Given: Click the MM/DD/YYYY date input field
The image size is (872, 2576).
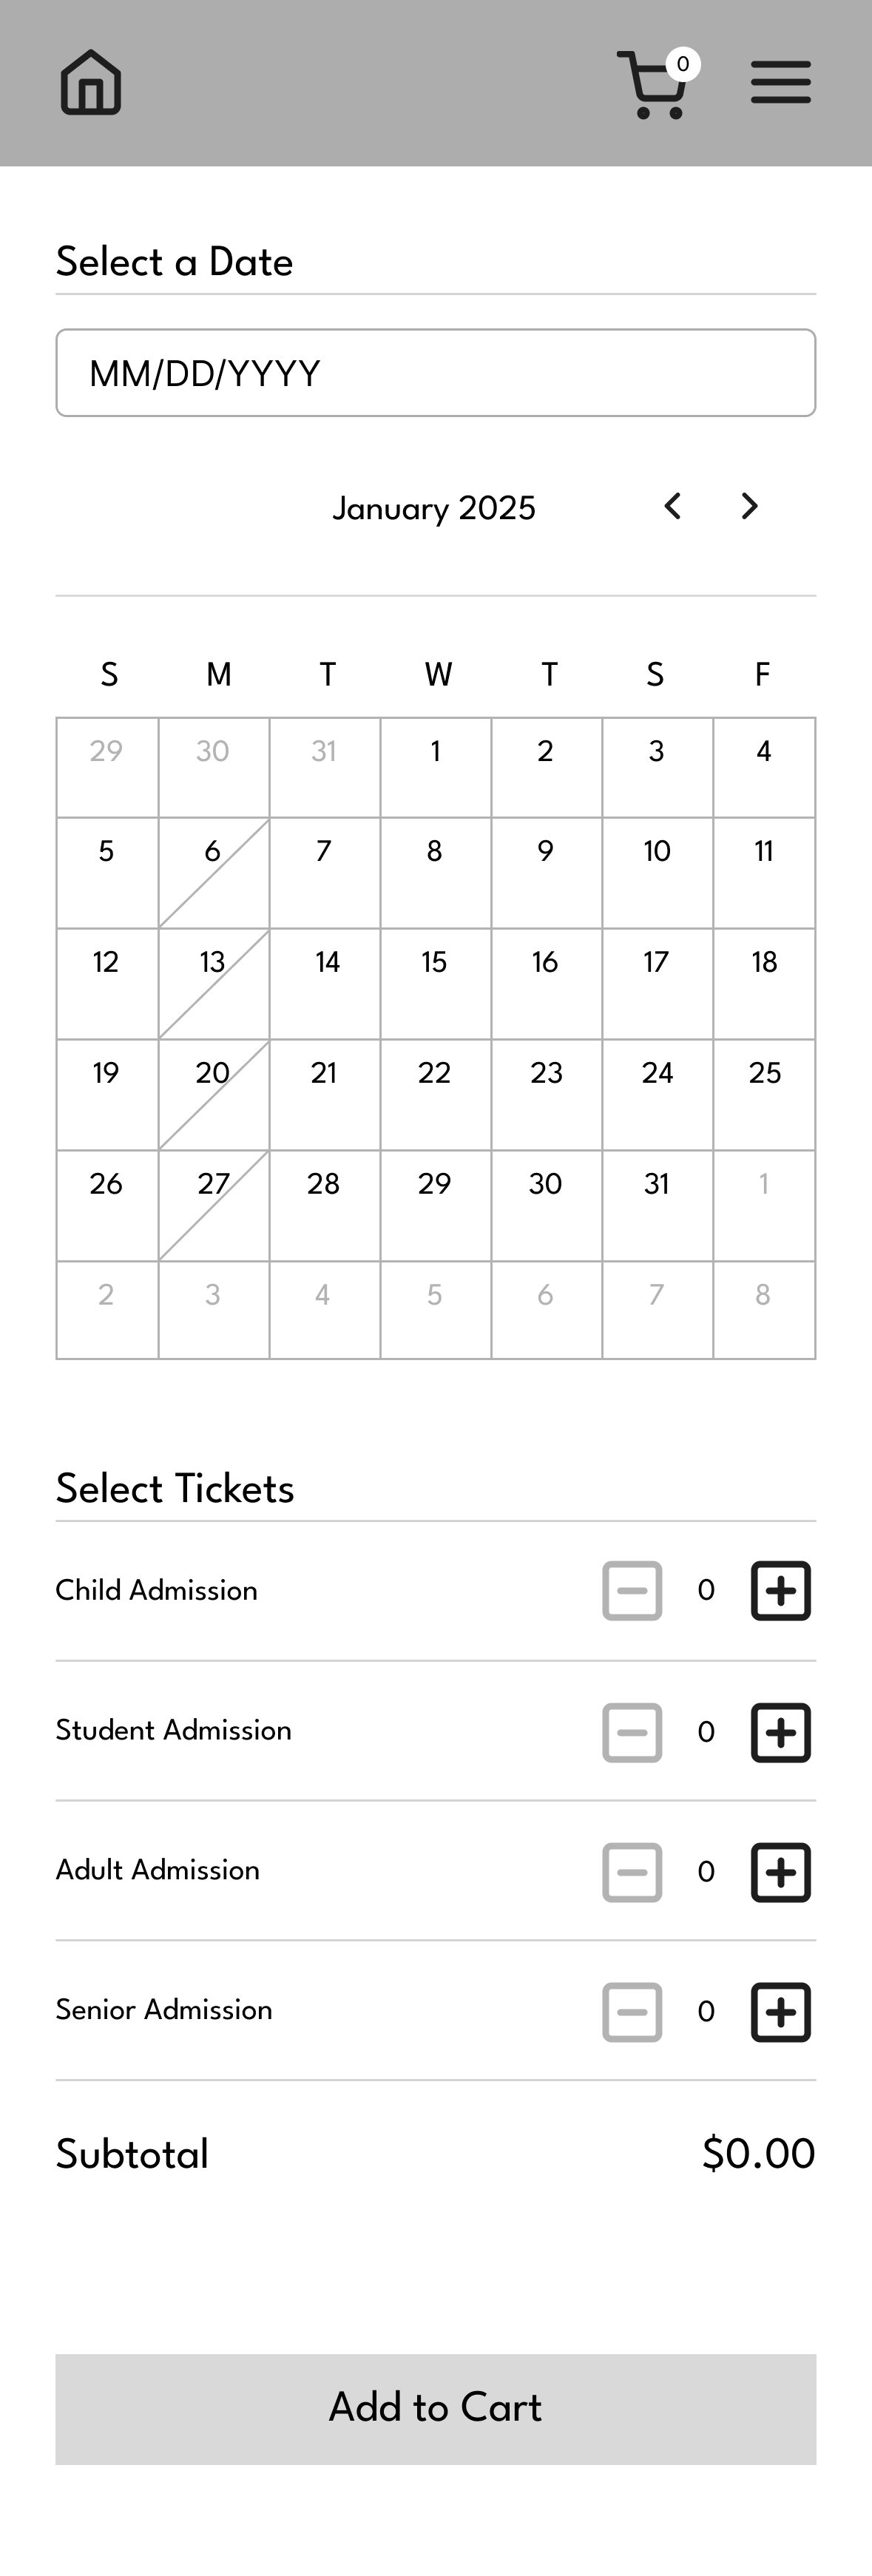Looking at the screenshot, I should click(436, 373).
